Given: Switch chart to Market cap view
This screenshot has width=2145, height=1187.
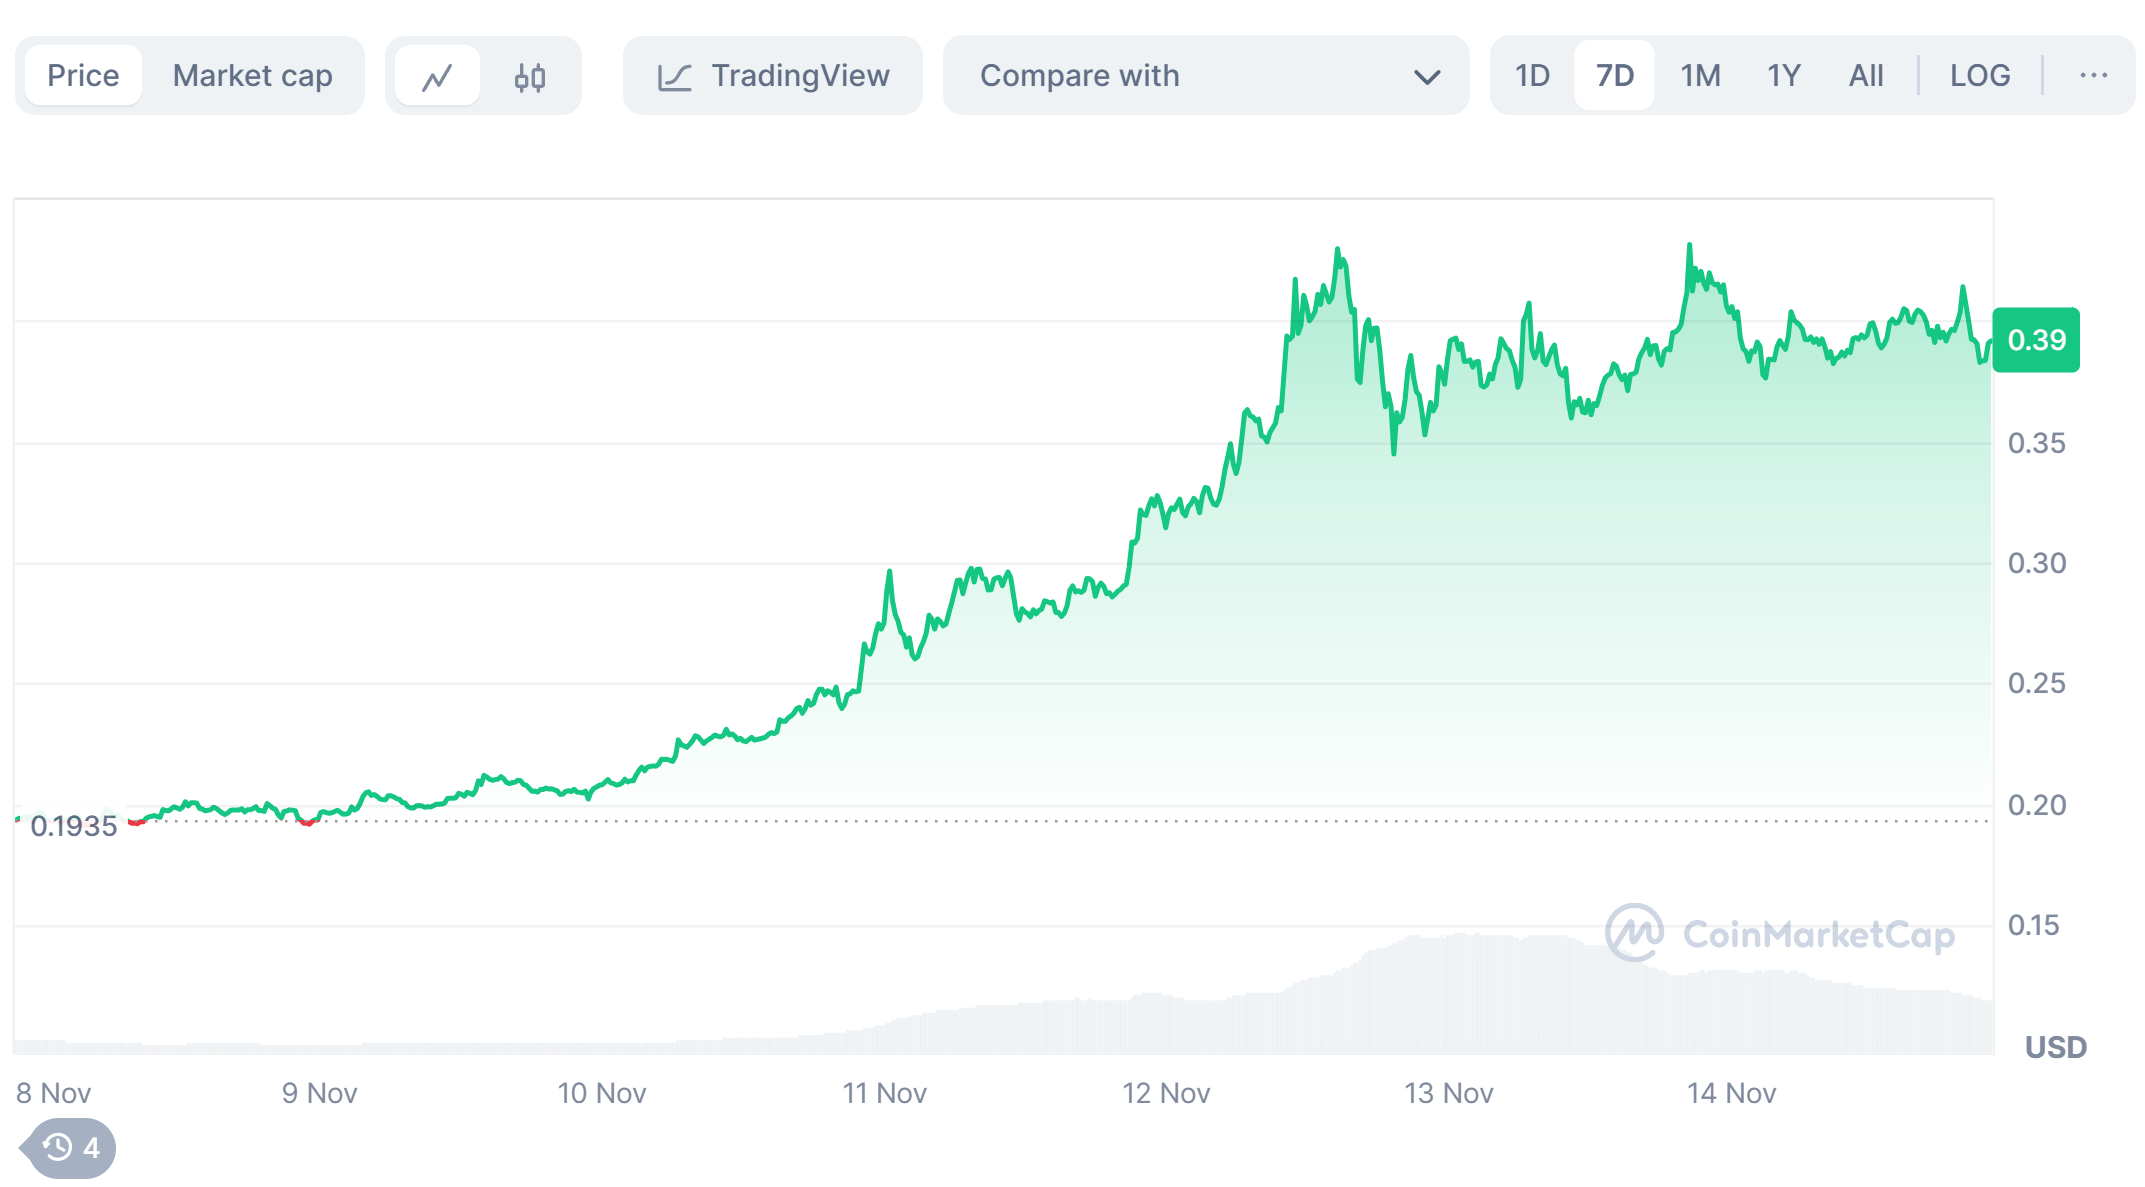Looking at the screenshot, I should tap(252, 76).
